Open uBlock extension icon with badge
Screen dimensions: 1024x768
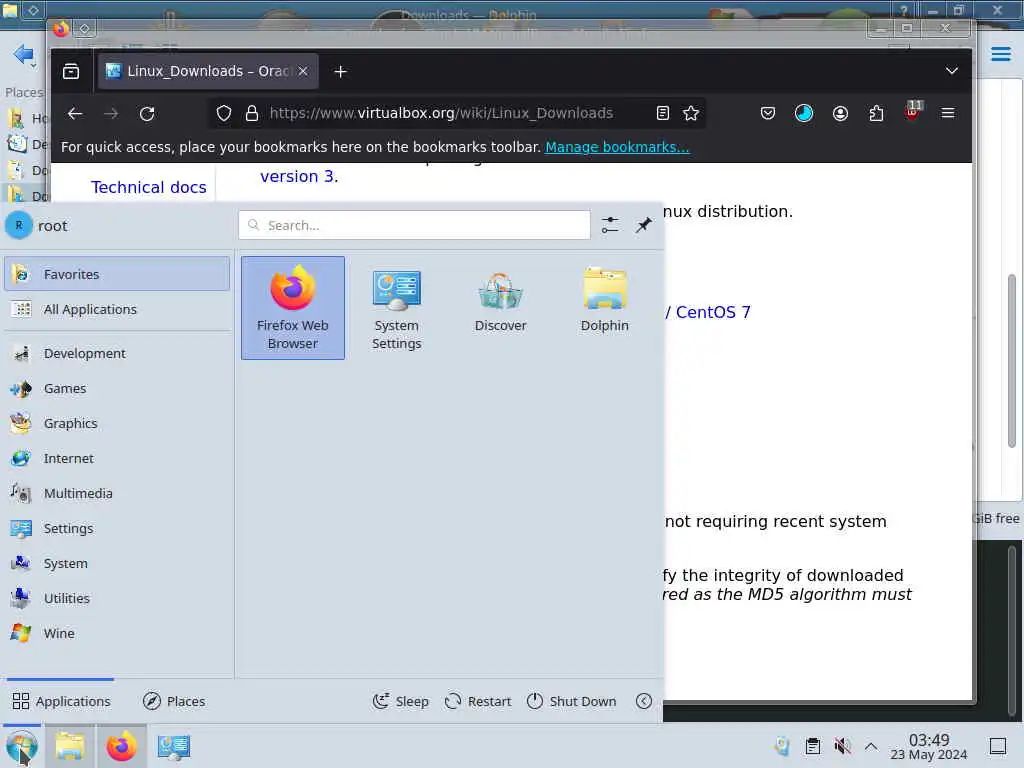pyautogui.click(x=913, y=112)
